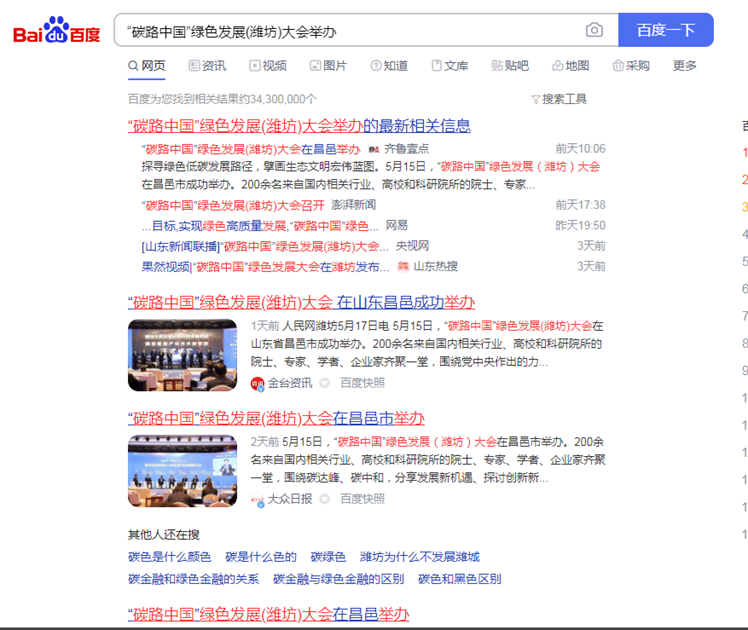Search related query 碳金融与绿色金融的区别
This screenshot has width=748, height=630.
(339, 579)
